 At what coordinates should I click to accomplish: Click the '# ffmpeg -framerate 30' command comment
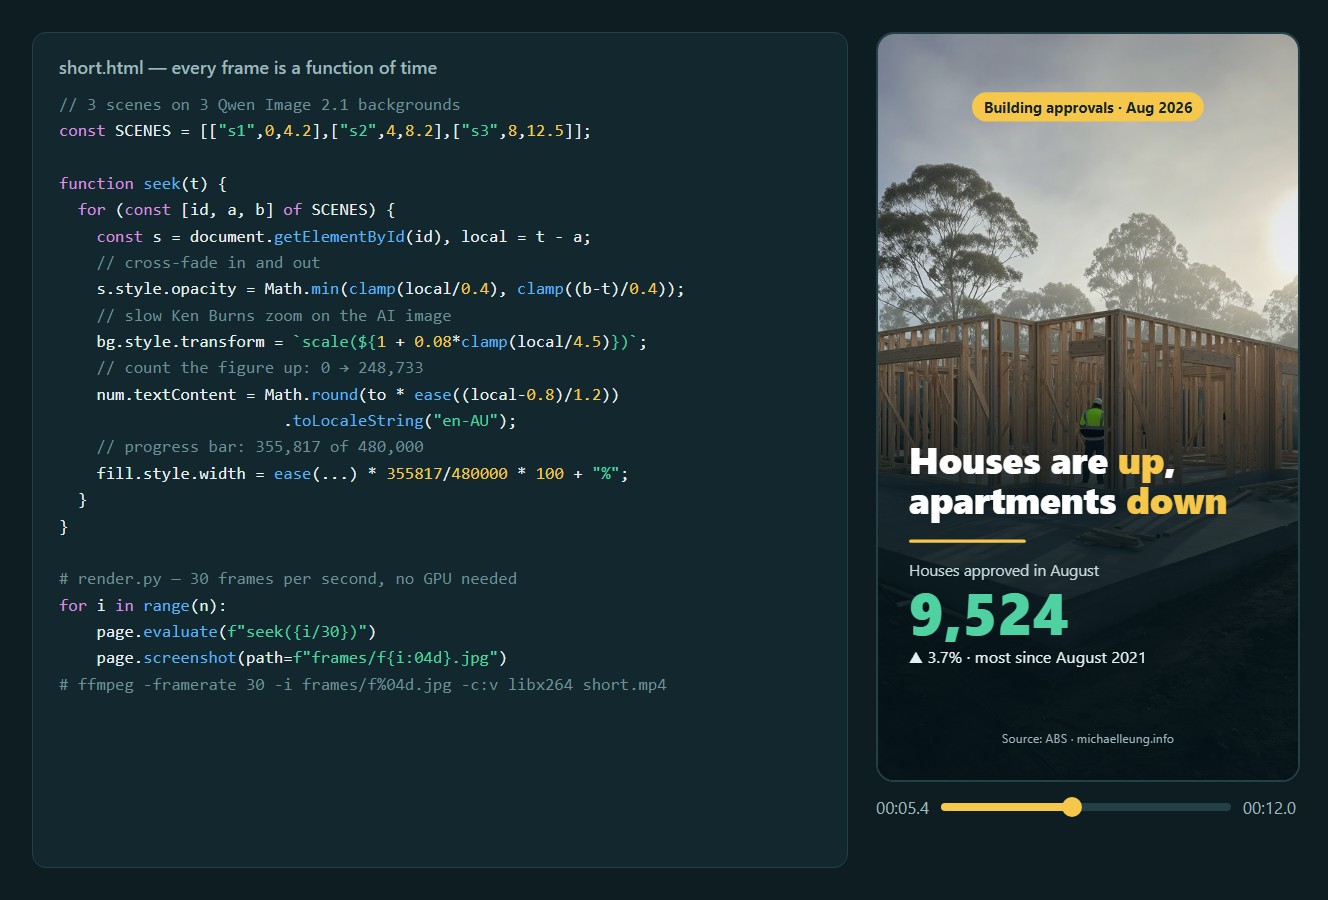pyautogui.click(x=363, y=685)
